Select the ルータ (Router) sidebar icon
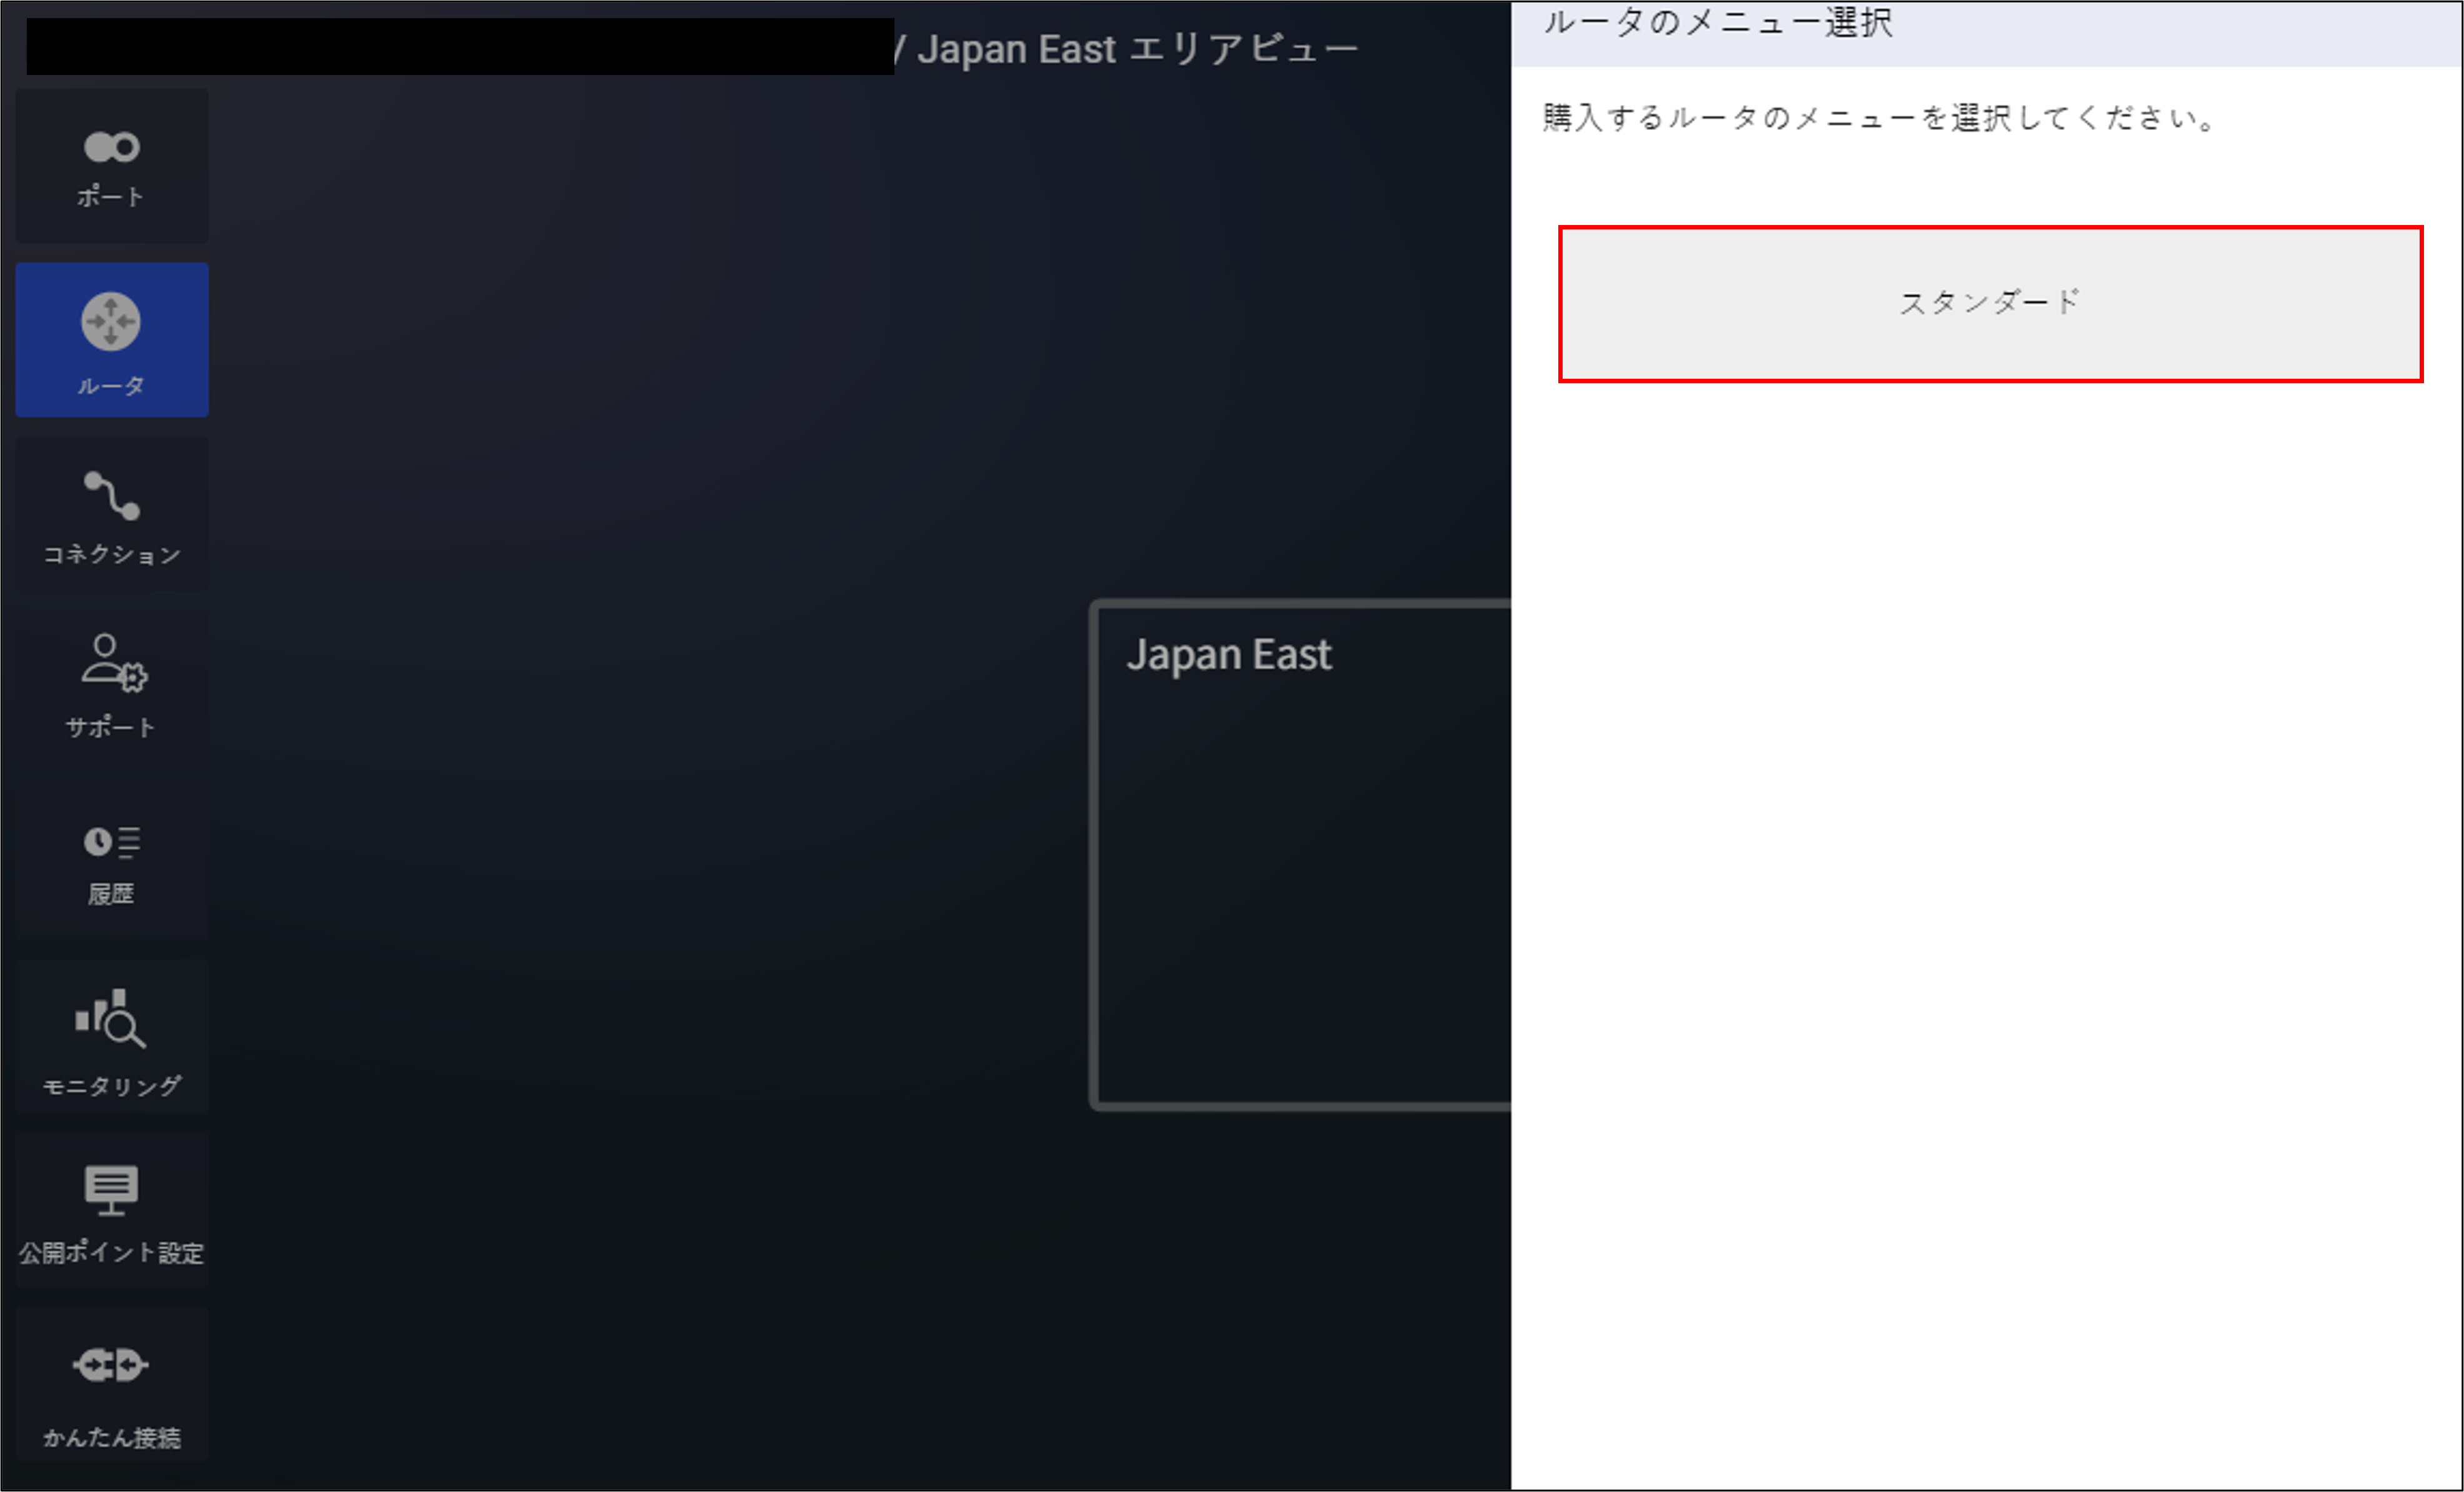This screenshot has width=2464, height=1492. coord(112,340)
